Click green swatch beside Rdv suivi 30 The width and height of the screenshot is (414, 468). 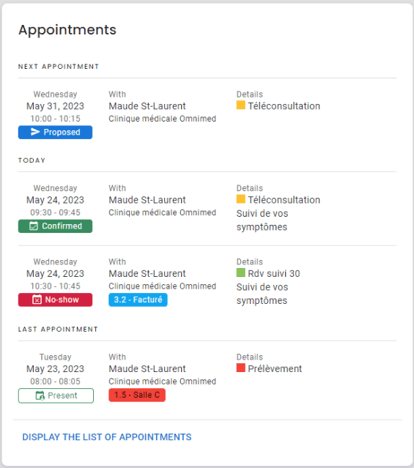(241, 273)
